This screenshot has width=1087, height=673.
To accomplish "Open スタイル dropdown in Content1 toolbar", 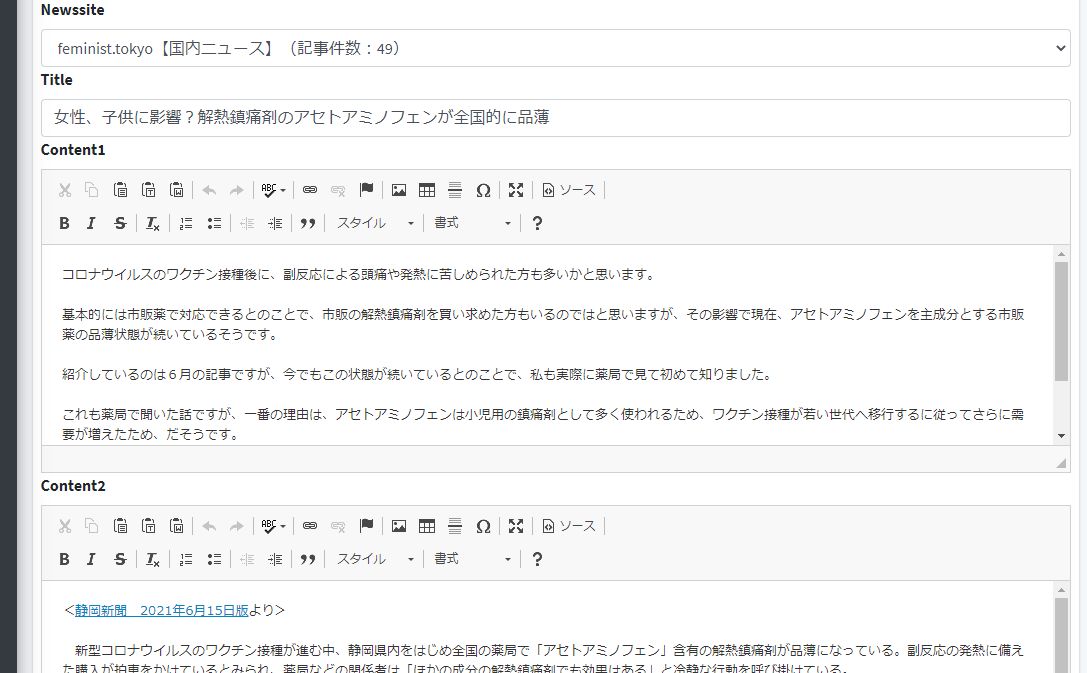I will coord(375,223).
